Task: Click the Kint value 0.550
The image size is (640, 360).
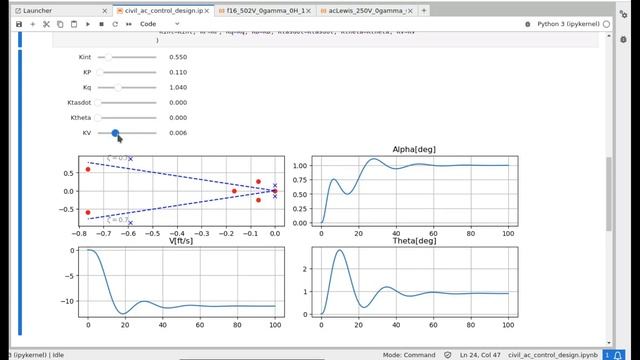Action: (178, 57)
